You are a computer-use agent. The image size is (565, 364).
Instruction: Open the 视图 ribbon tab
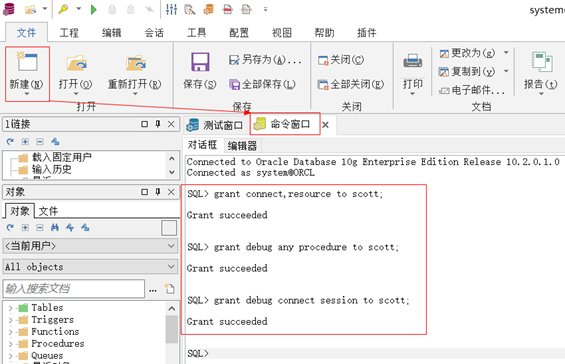[281, 33]
